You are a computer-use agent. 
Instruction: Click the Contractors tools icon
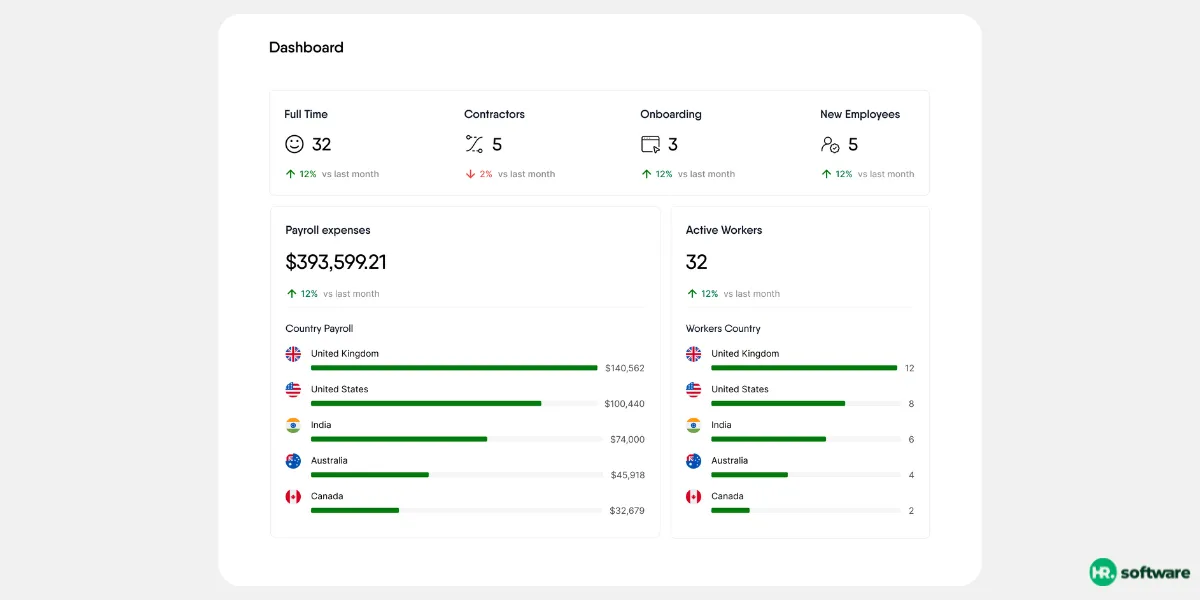point(474,144)
